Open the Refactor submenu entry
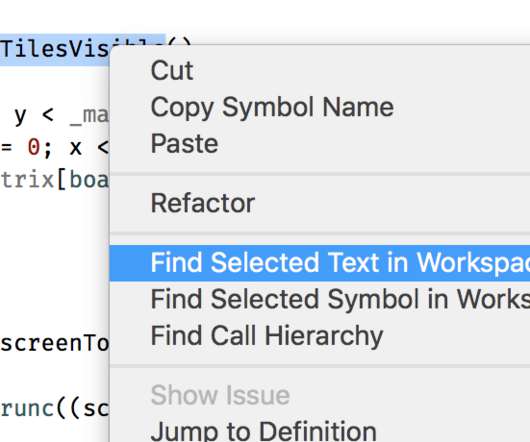Viewport: 530px width, 442px height. point(320,203)
